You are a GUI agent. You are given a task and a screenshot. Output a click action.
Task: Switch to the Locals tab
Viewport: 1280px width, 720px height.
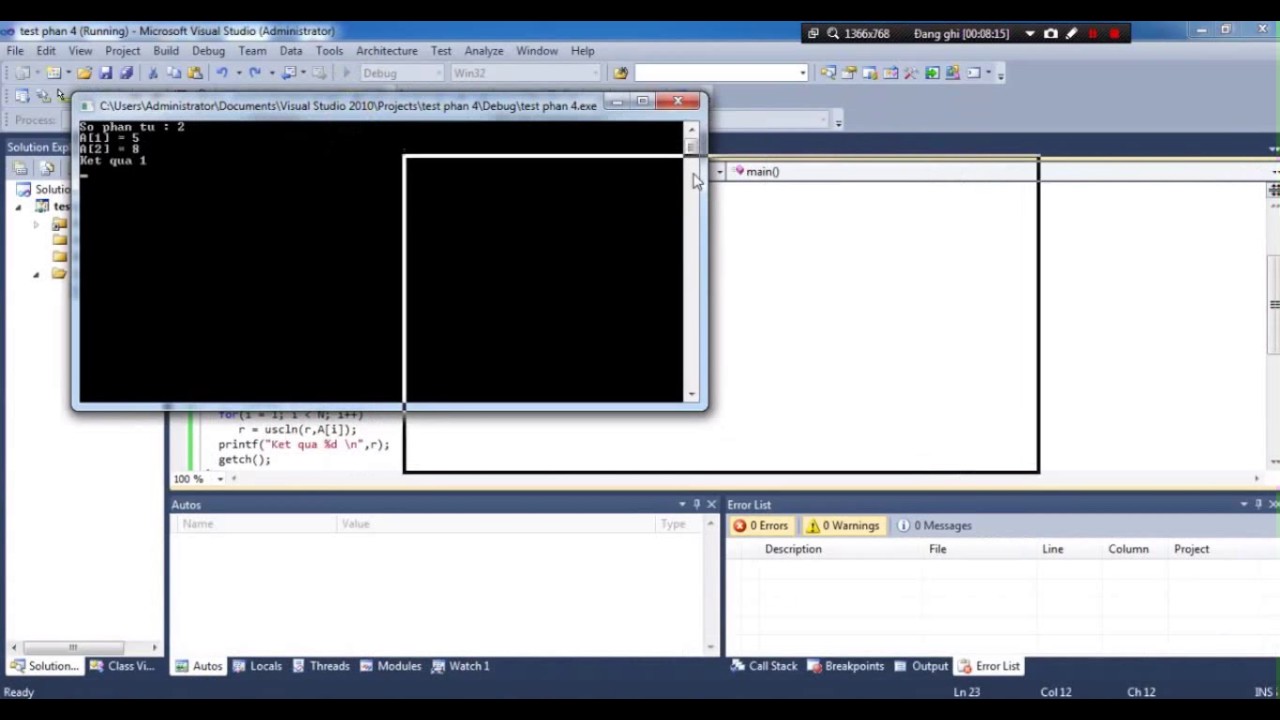coord(257,666)
